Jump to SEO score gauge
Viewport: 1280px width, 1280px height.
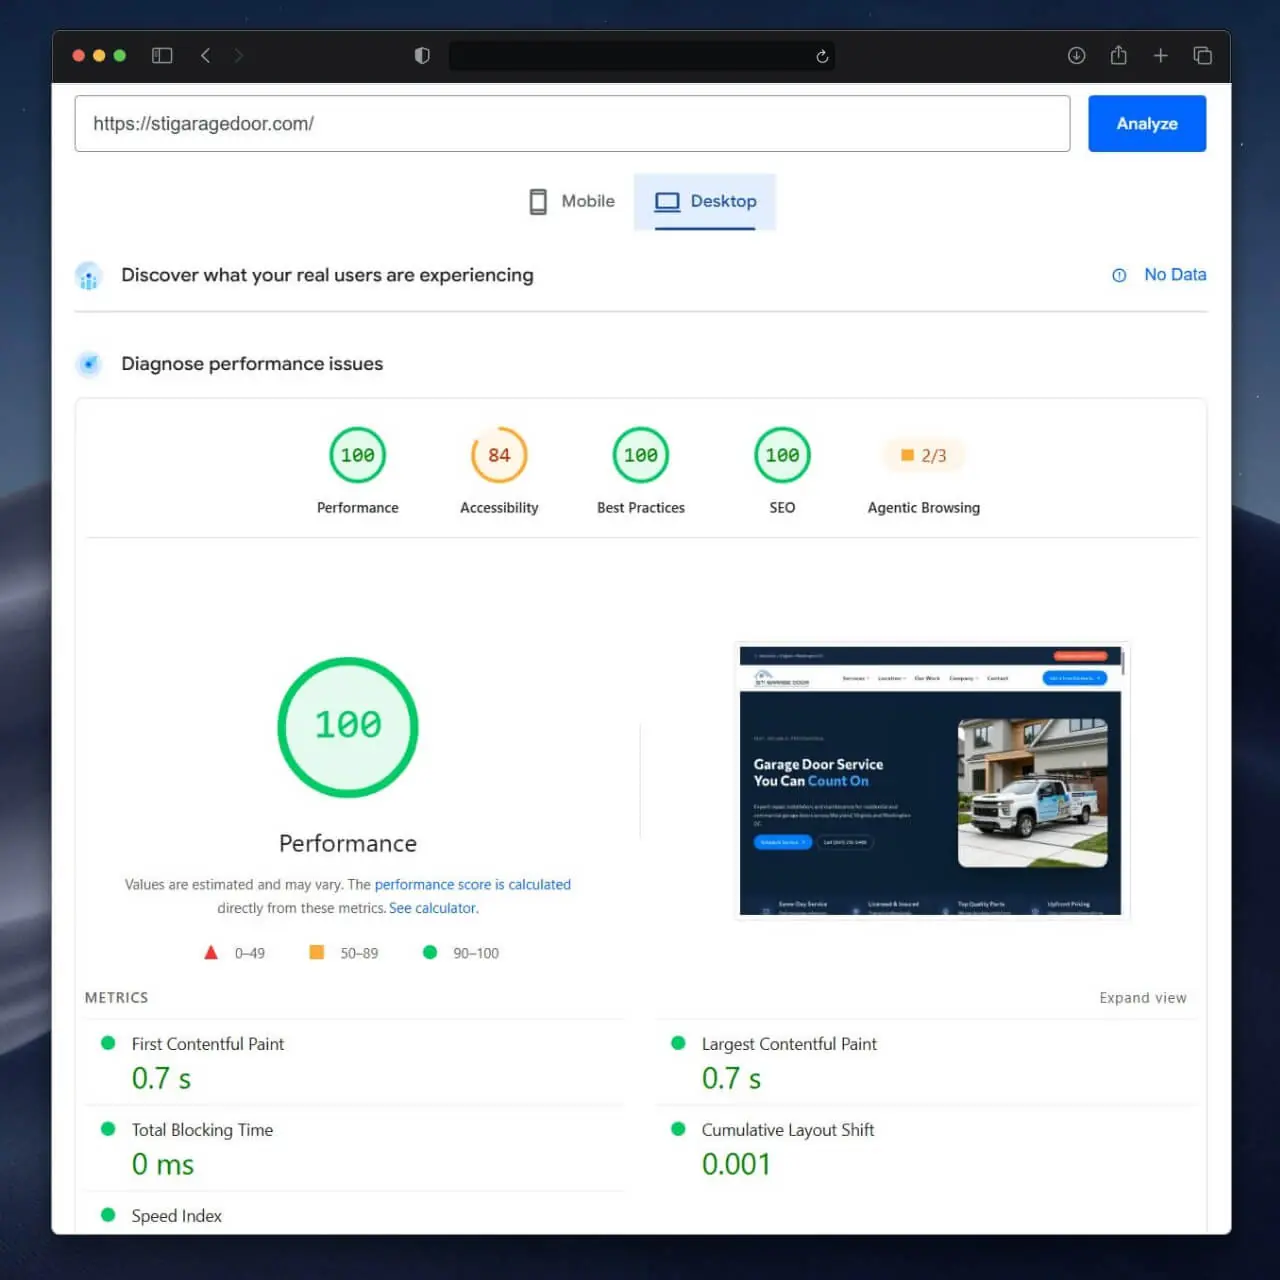pos(782,455)
